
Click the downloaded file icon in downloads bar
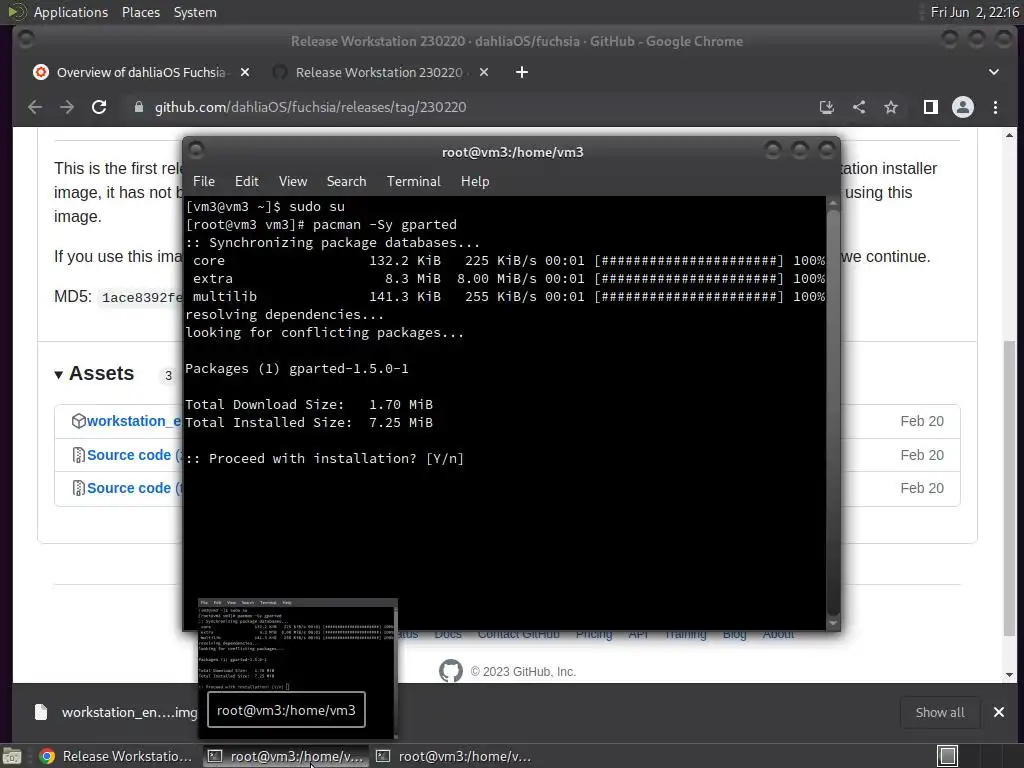tap(40, 712)
